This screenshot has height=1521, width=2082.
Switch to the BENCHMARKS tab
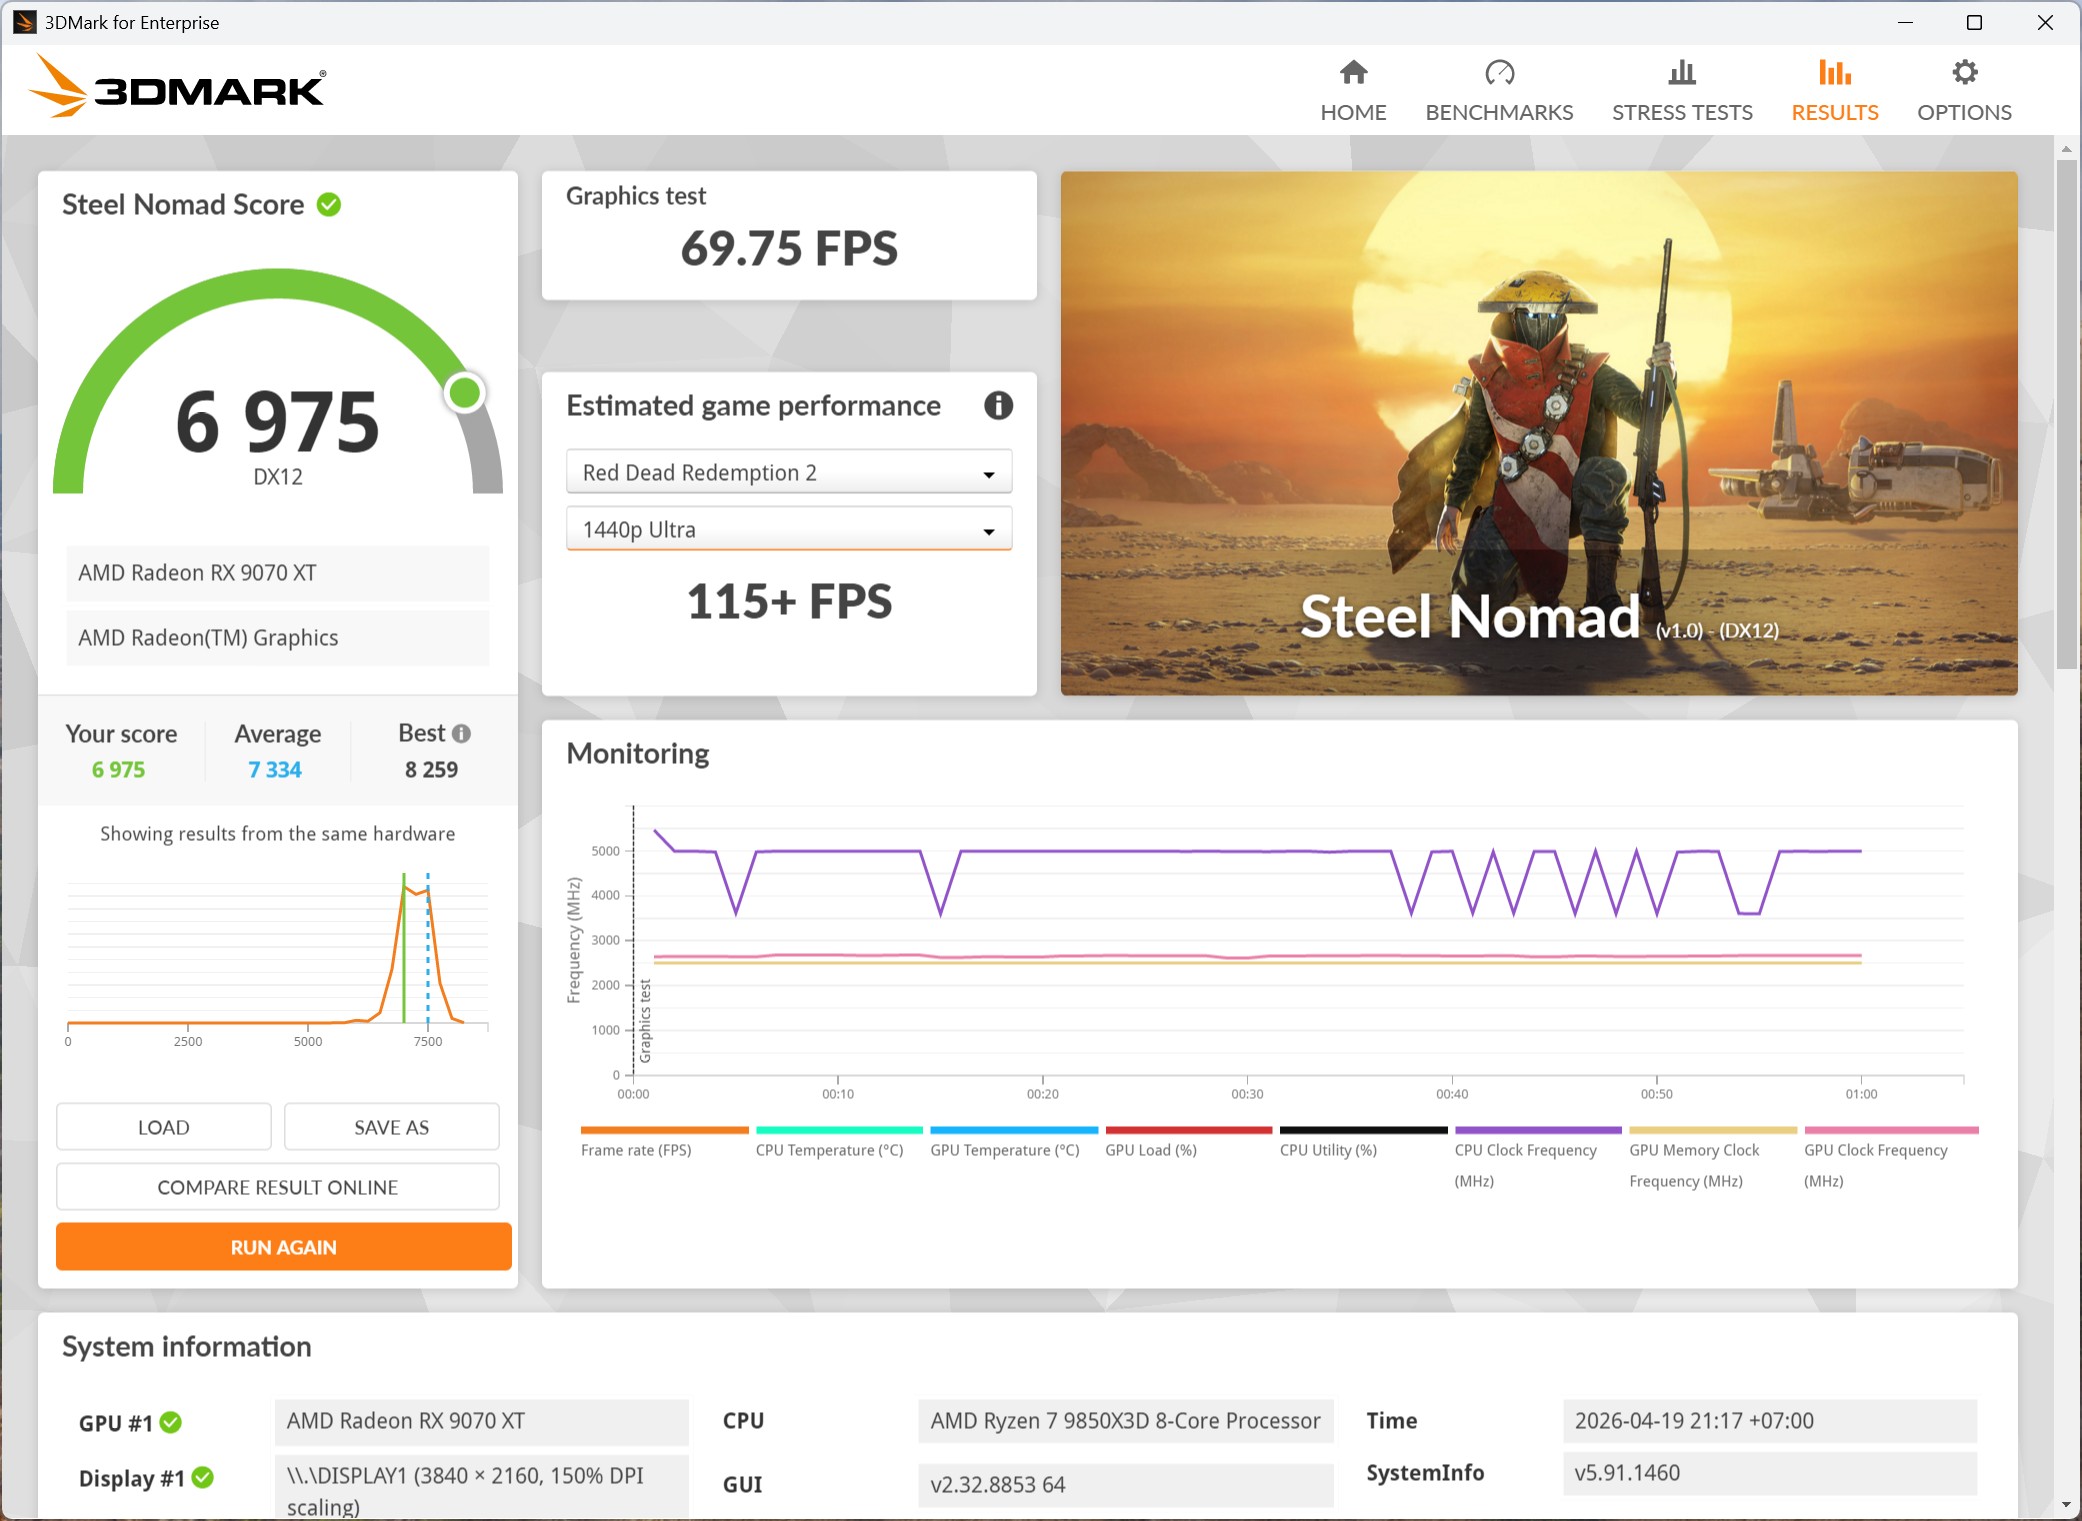point(1499,112)
